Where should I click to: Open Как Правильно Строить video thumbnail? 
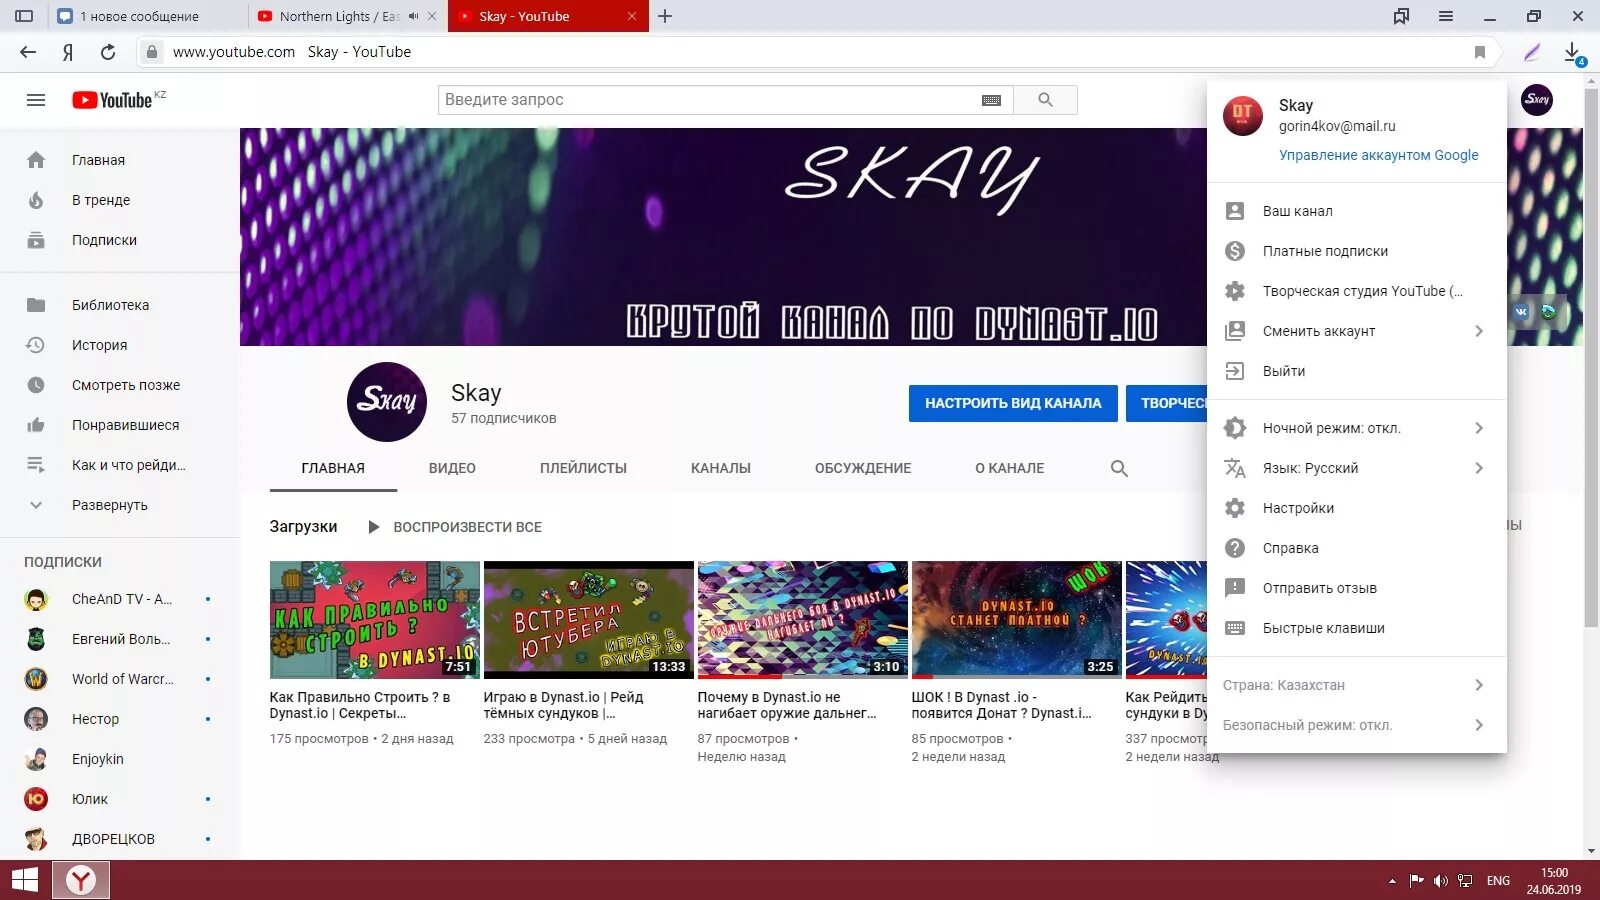375,620
